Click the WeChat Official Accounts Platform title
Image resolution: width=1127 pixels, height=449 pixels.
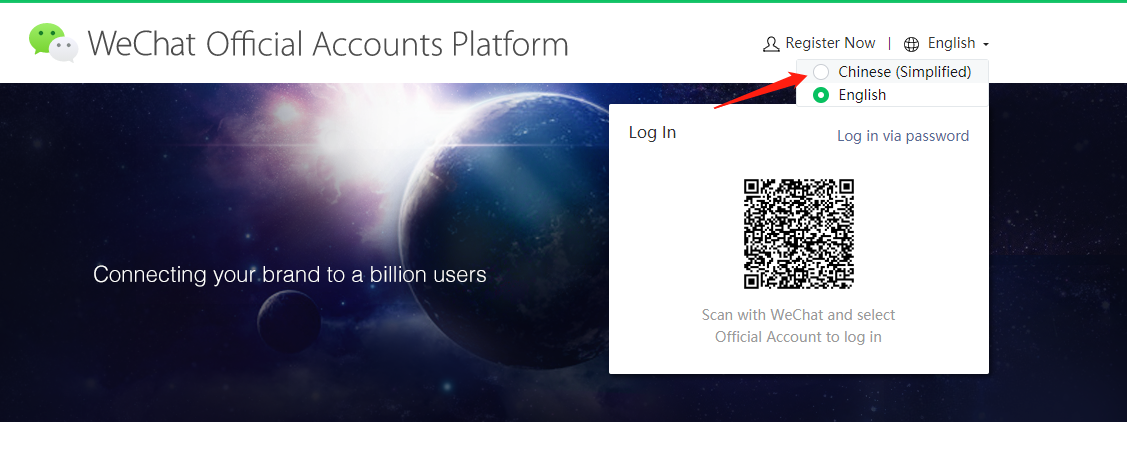pos(328,44)
